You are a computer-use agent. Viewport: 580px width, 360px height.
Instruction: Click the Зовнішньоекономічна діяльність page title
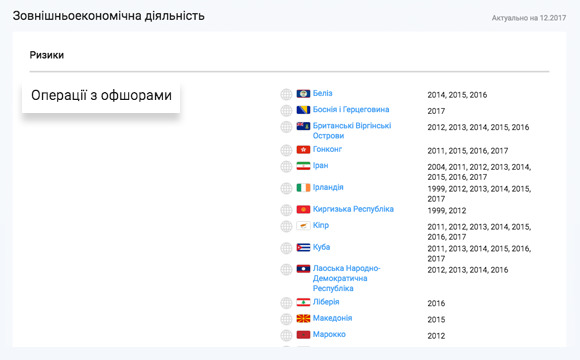click(x=108, y=16)
